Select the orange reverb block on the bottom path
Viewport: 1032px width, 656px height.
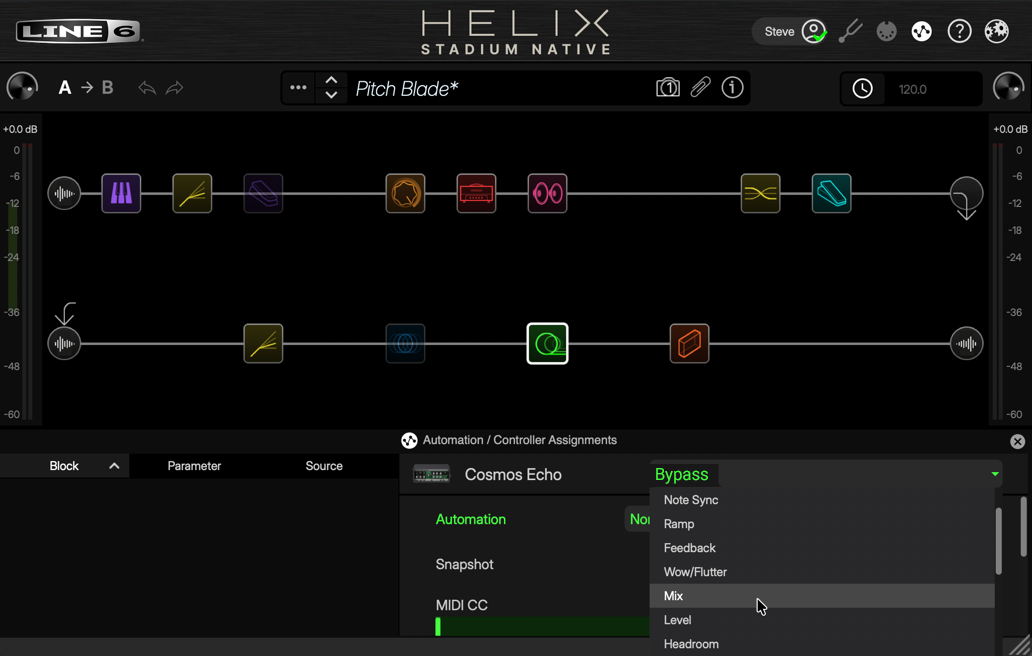coord(690,343)
